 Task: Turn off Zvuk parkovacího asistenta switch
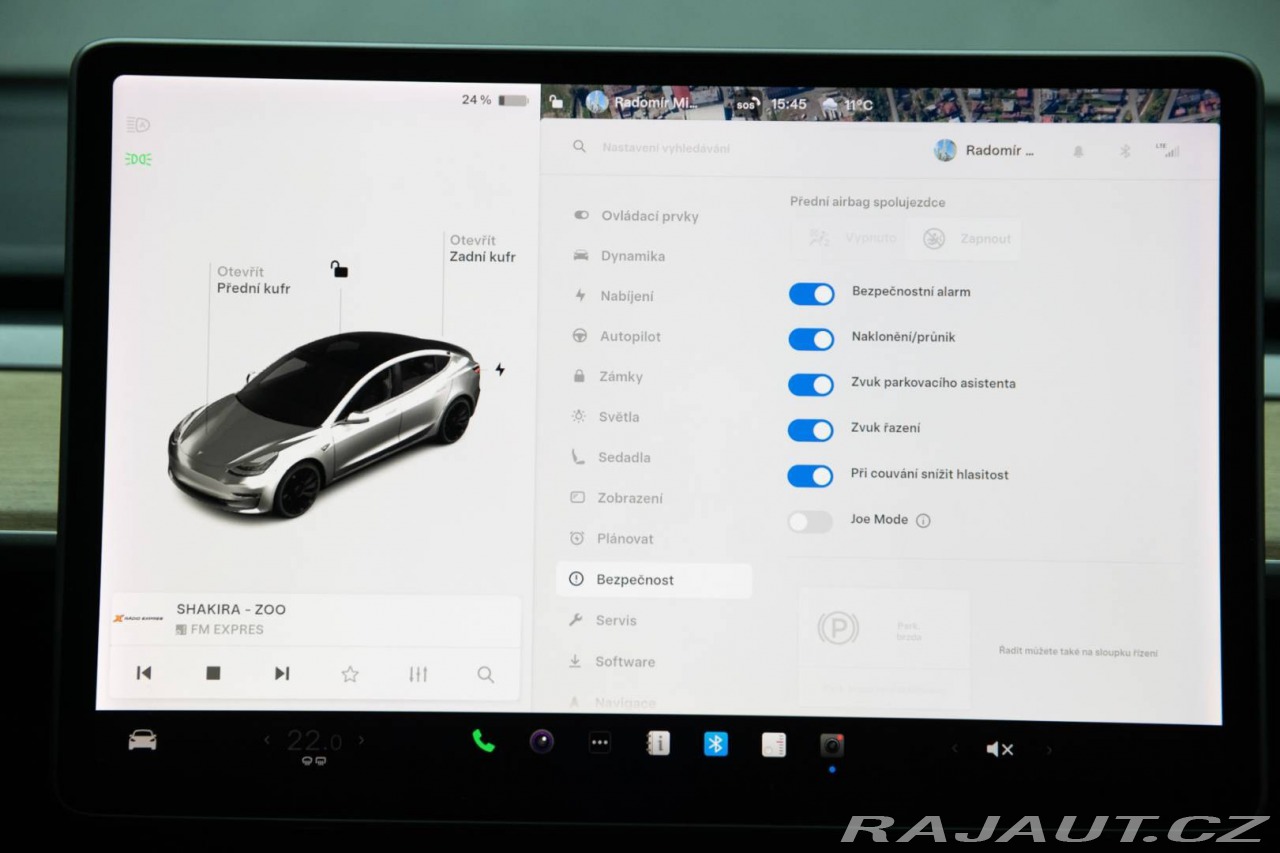(811, 385)
